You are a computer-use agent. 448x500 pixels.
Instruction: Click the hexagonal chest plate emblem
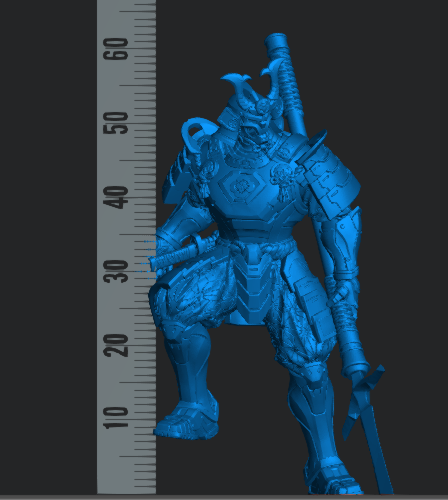pyautogui.click(x=241, y=186)
